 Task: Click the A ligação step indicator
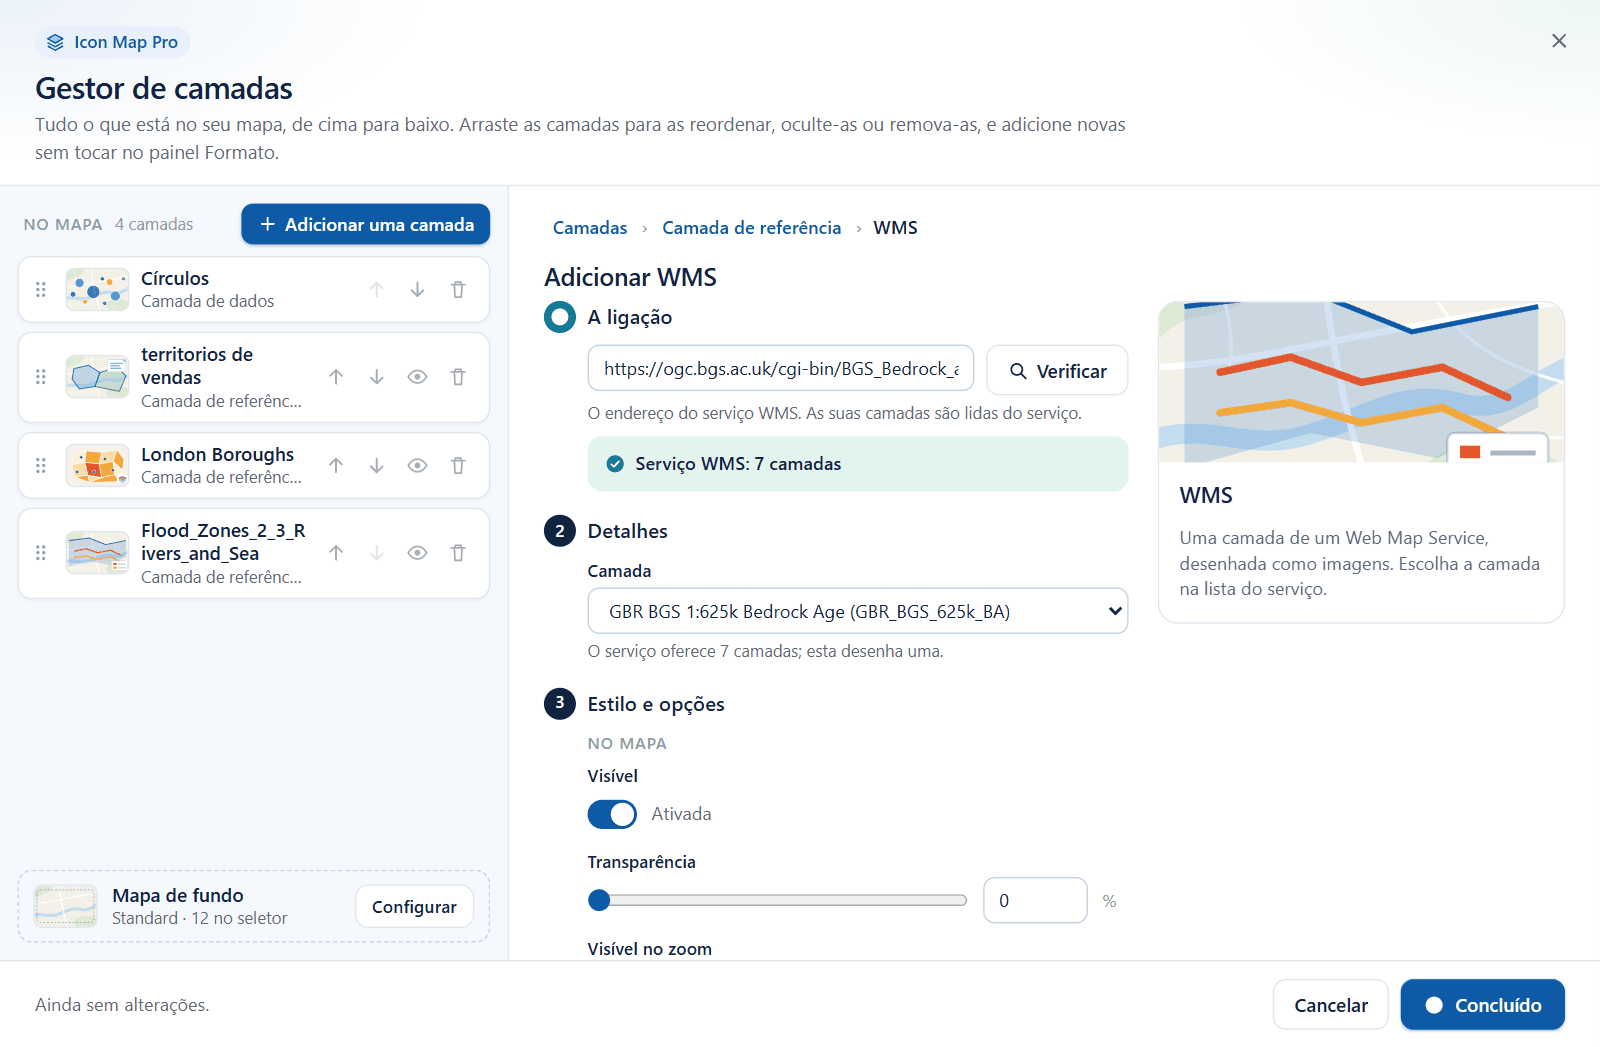point(560,317)
